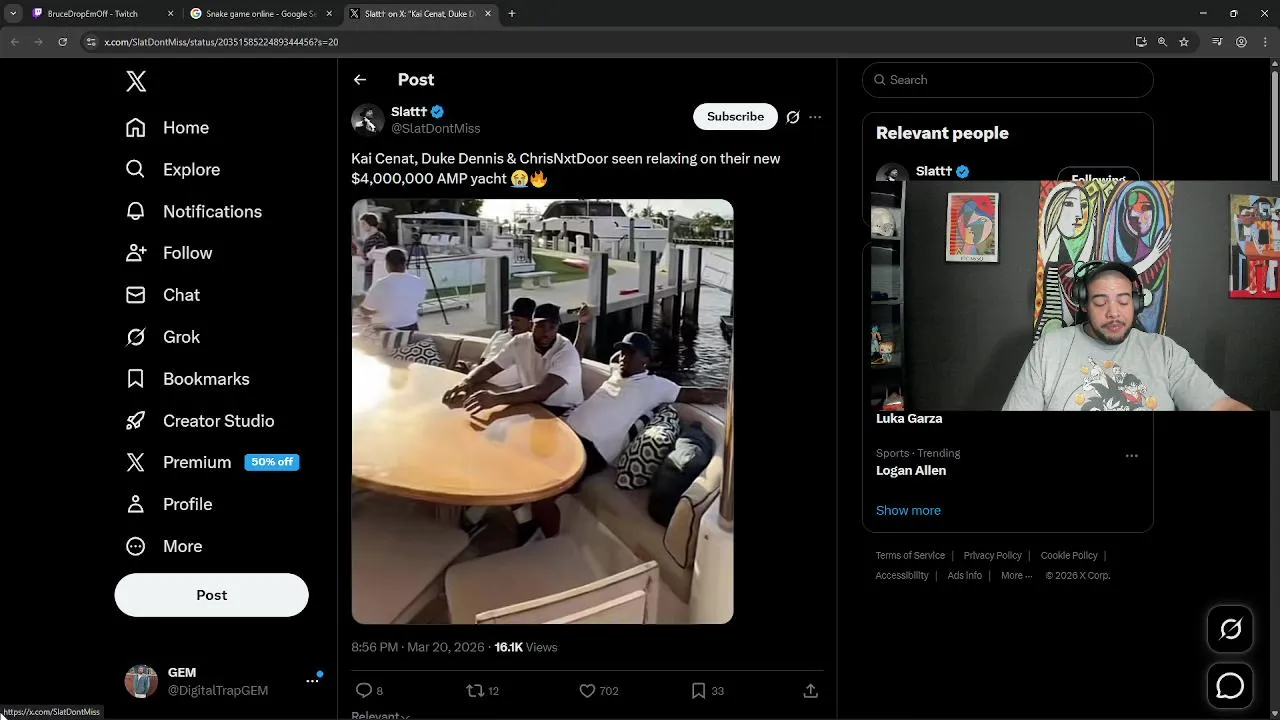Open floating Grok button

(x=1230, y=628)
